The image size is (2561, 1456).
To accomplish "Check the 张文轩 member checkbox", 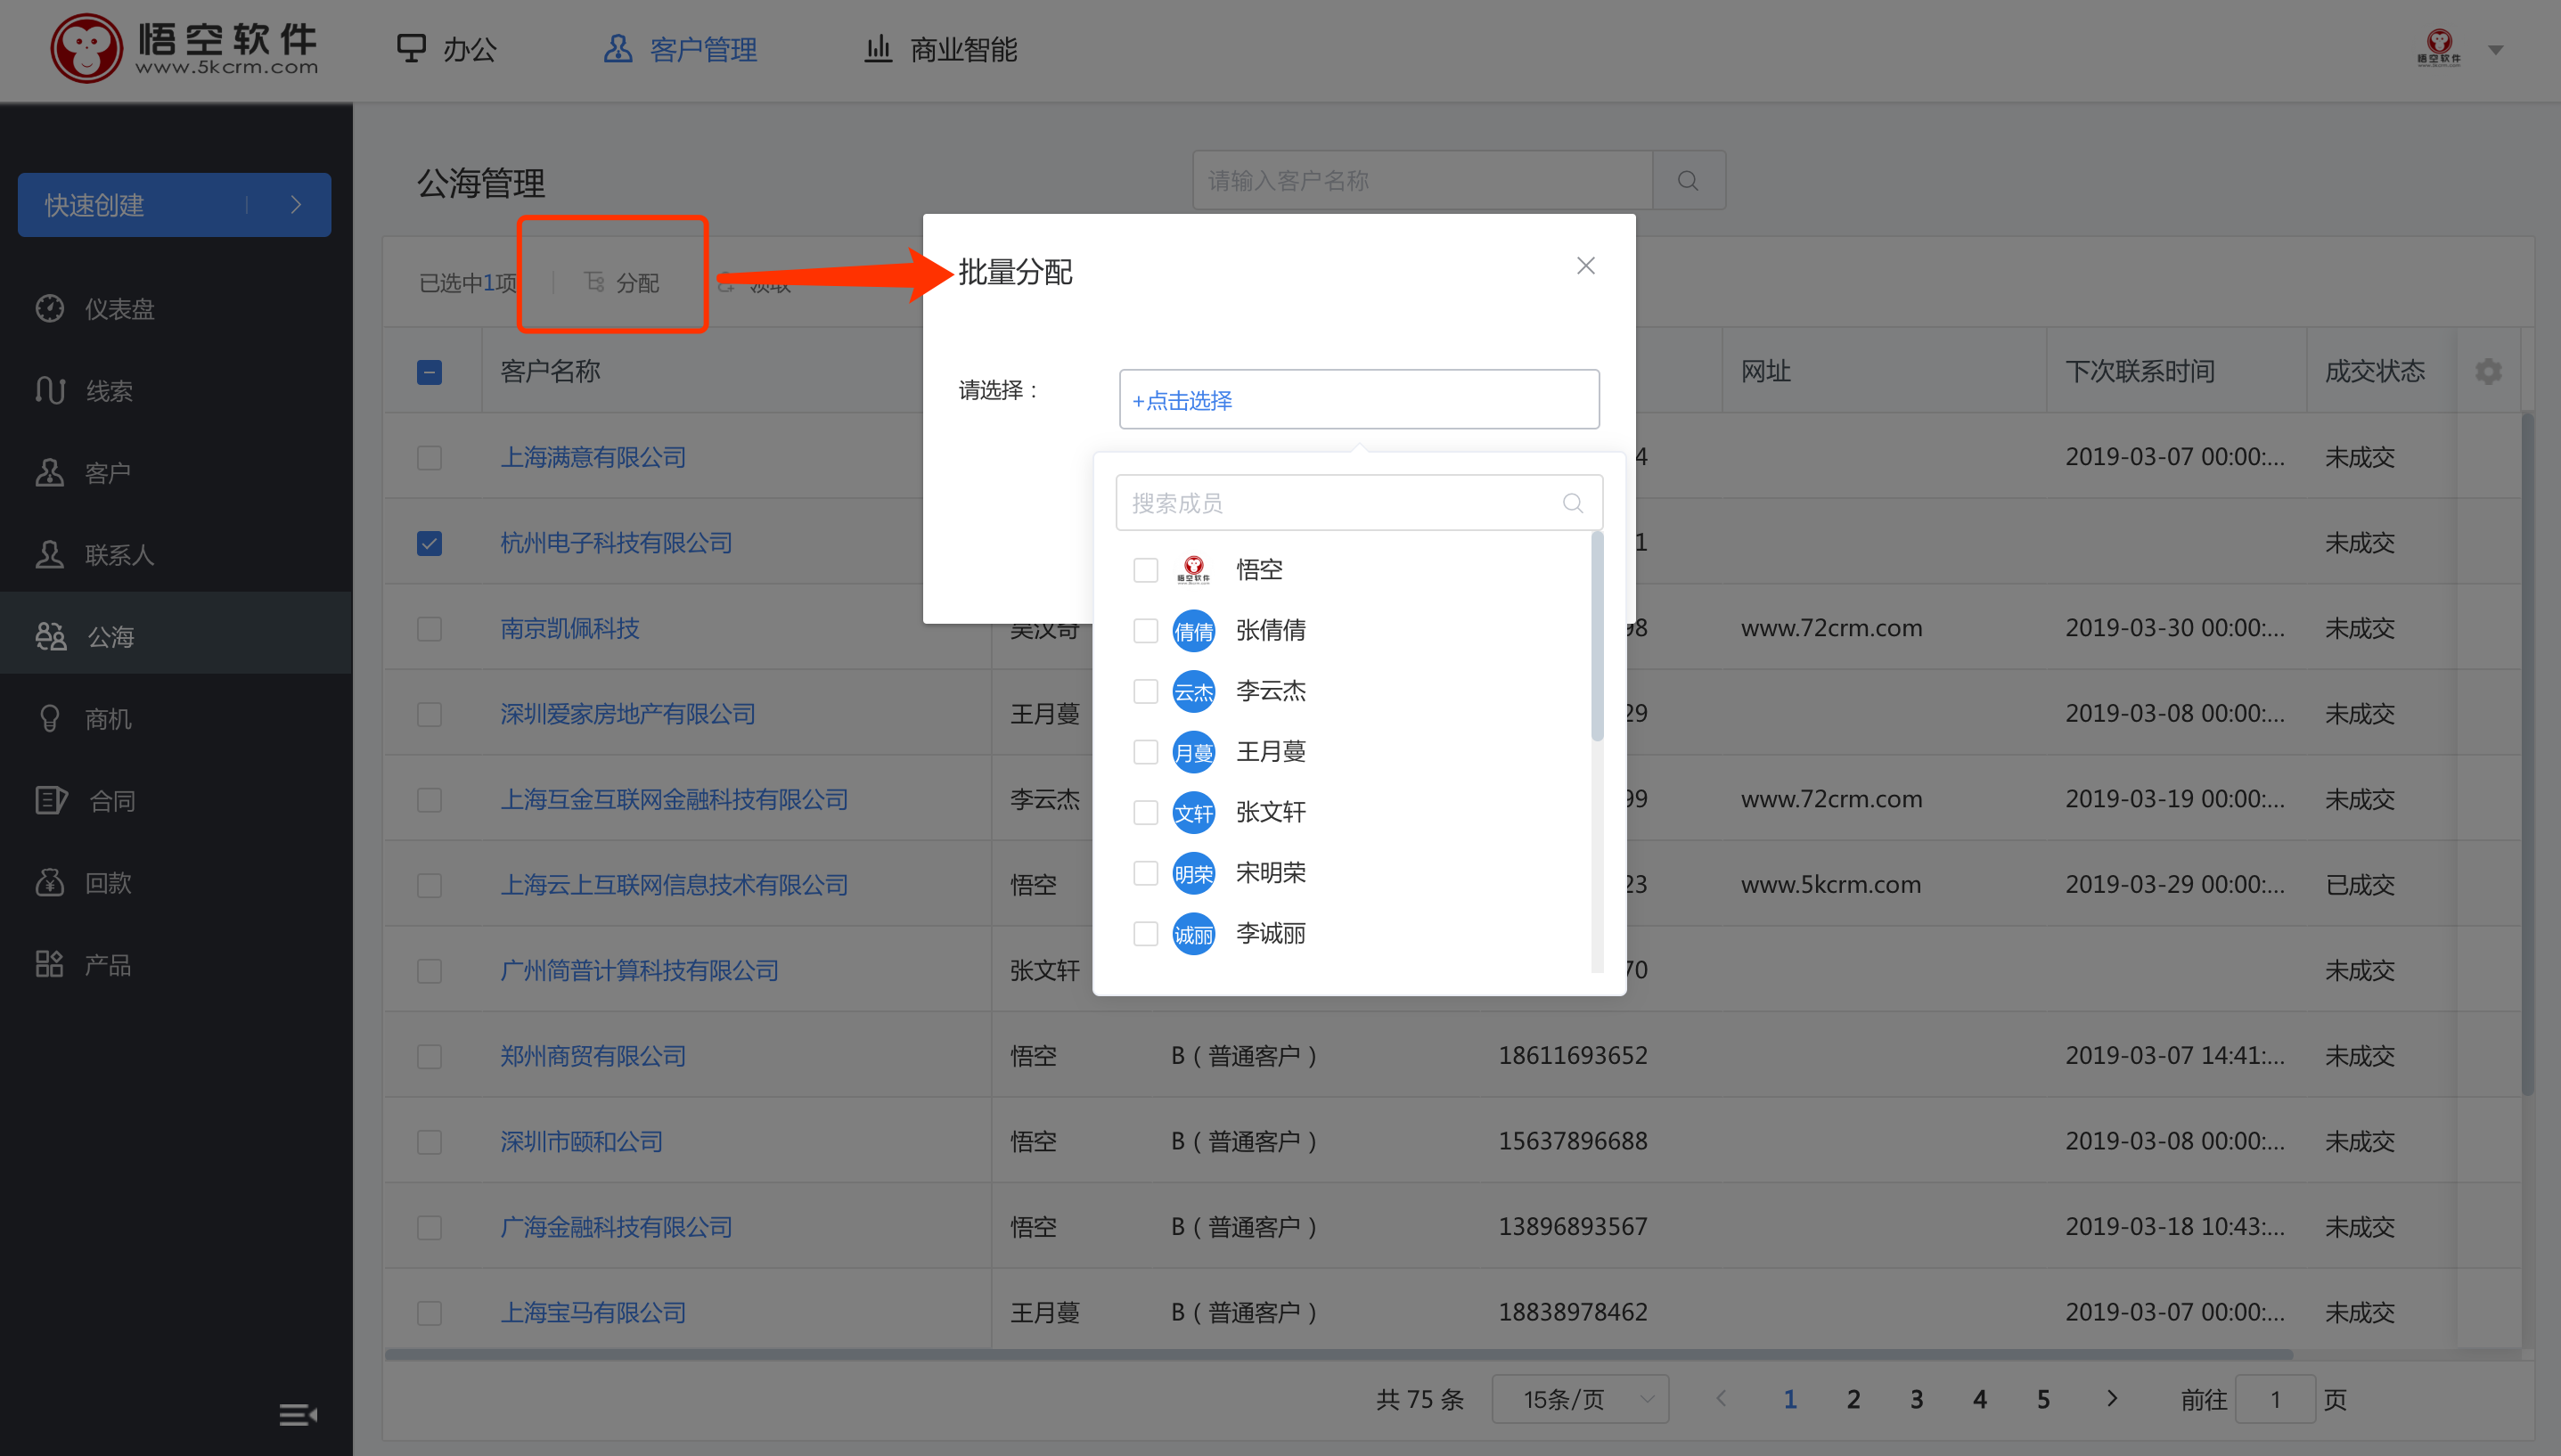I will (1145, 813).
